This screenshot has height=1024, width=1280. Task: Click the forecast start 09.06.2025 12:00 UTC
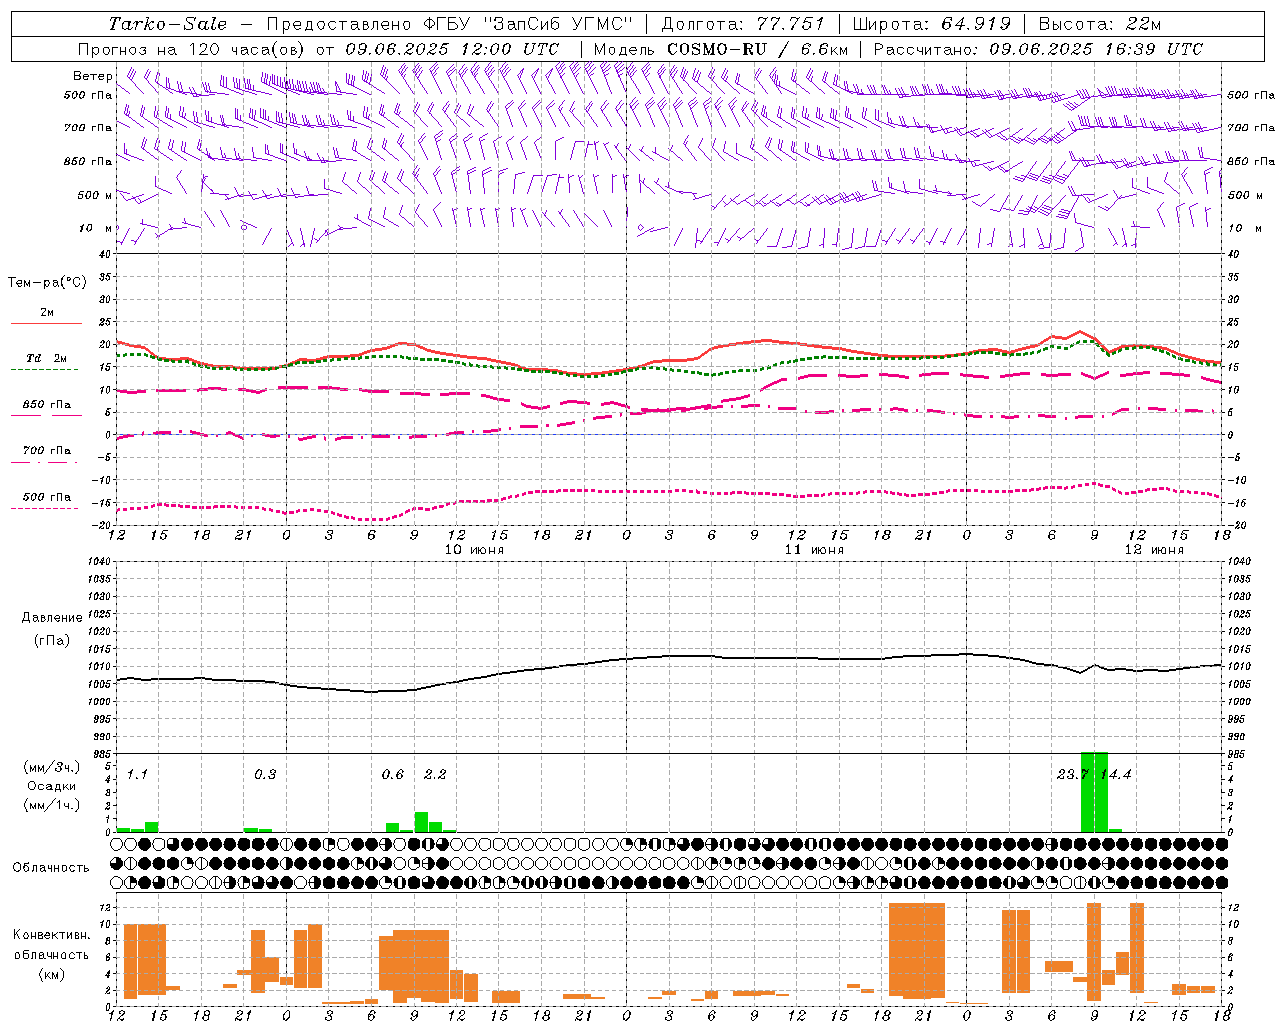(452, 49)
